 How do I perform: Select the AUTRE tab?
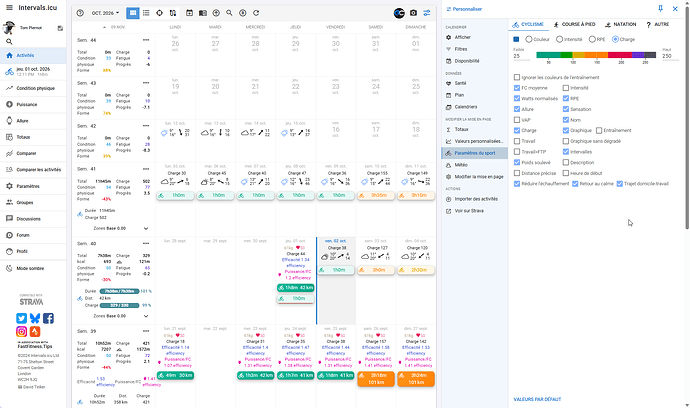(657, 25)
